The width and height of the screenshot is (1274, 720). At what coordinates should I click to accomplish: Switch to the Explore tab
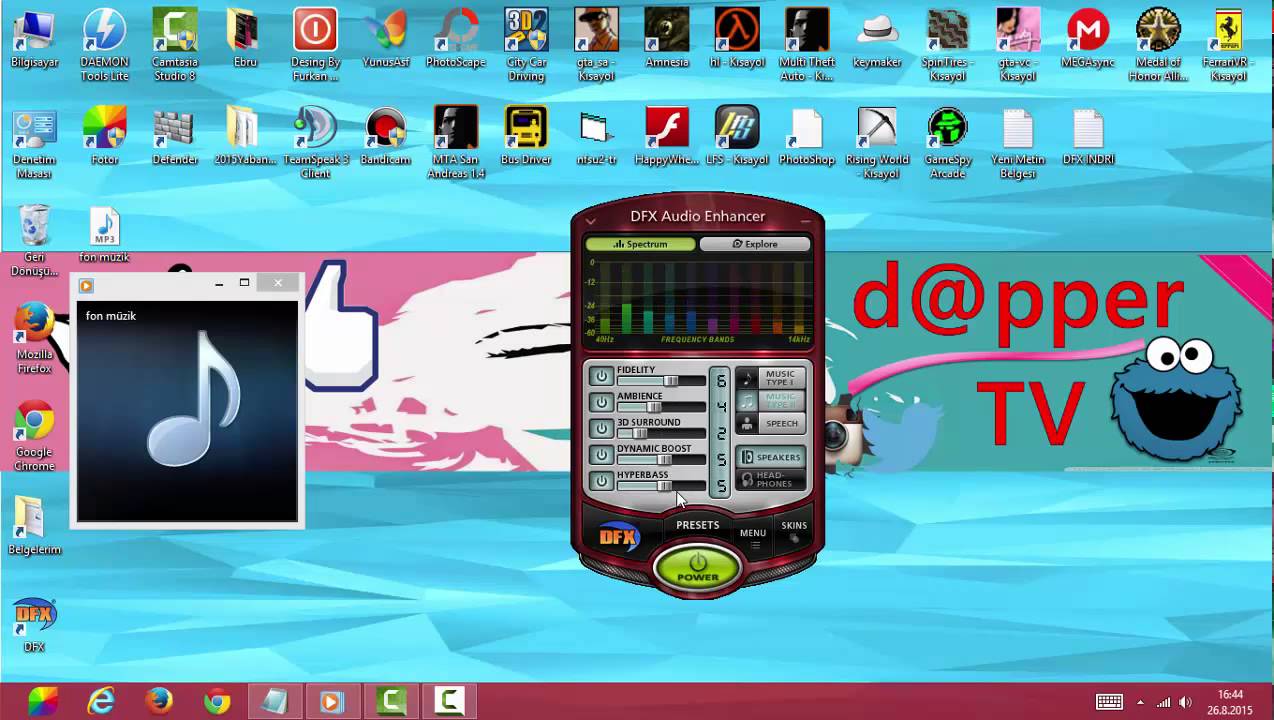(x=754, y=244)
